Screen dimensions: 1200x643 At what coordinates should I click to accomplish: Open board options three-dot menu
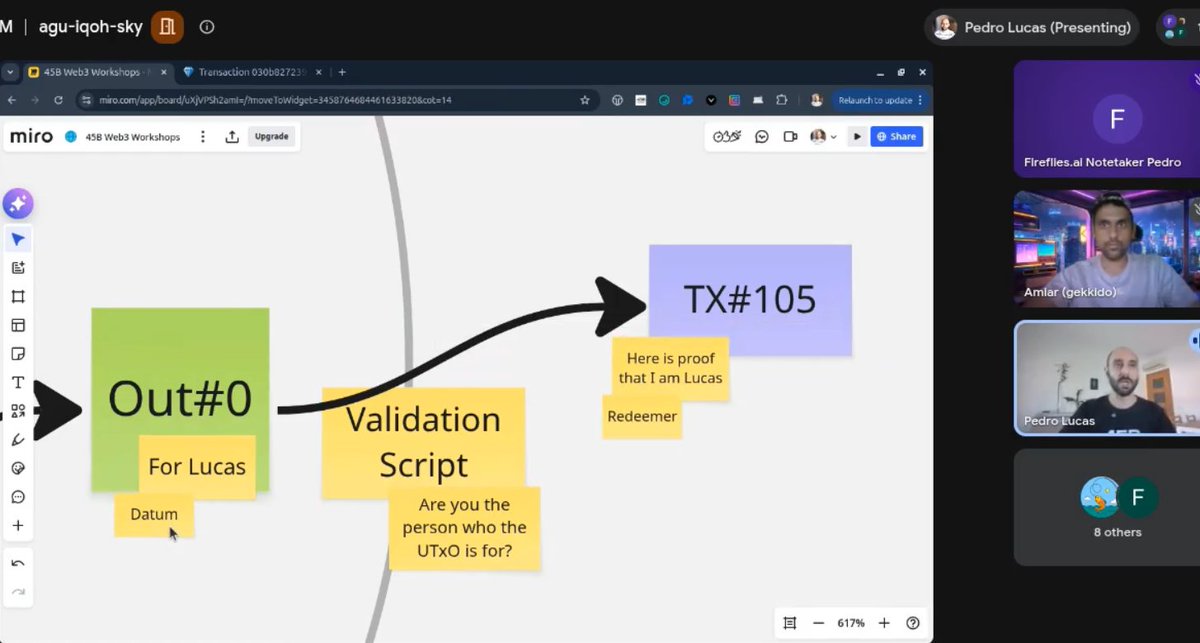(x=203, y=137)
